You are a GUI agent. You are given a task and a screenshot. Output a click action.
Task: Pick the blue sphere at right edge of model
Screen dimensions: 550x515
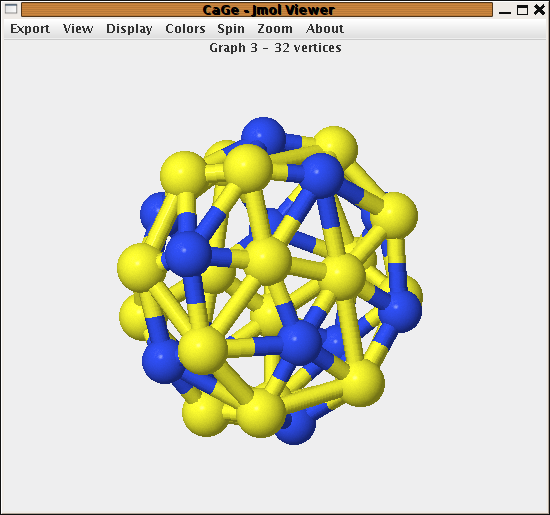pos(401,311)
